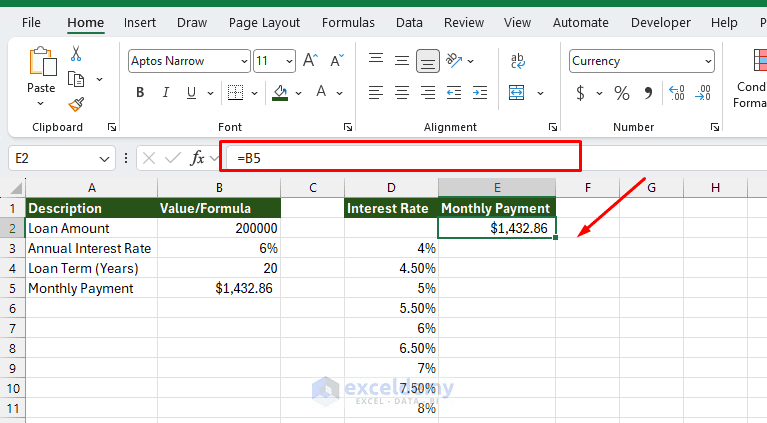Image resolution: width=767 pixels, height=423 pixels.
Task: Decrease font size with smaller A
Action: (337, 61)
